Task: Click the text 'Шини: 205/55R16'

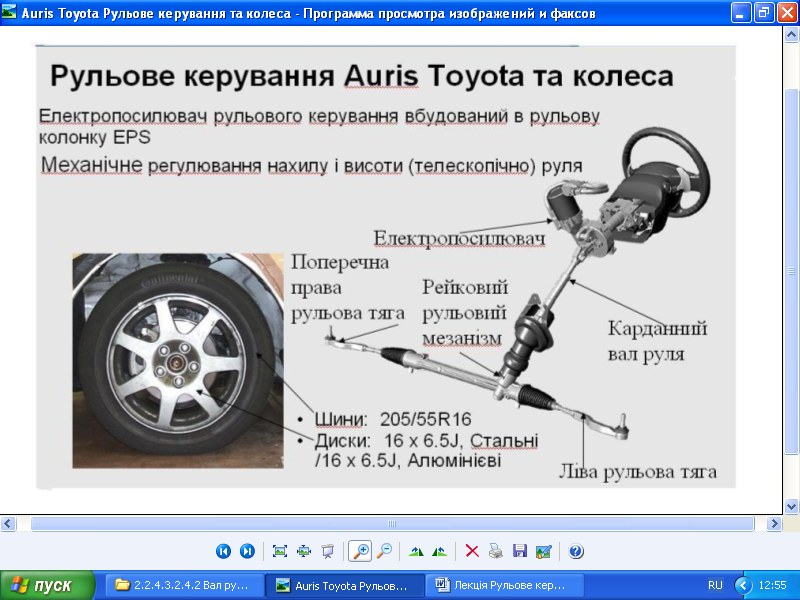Action: tap(393, 419)
